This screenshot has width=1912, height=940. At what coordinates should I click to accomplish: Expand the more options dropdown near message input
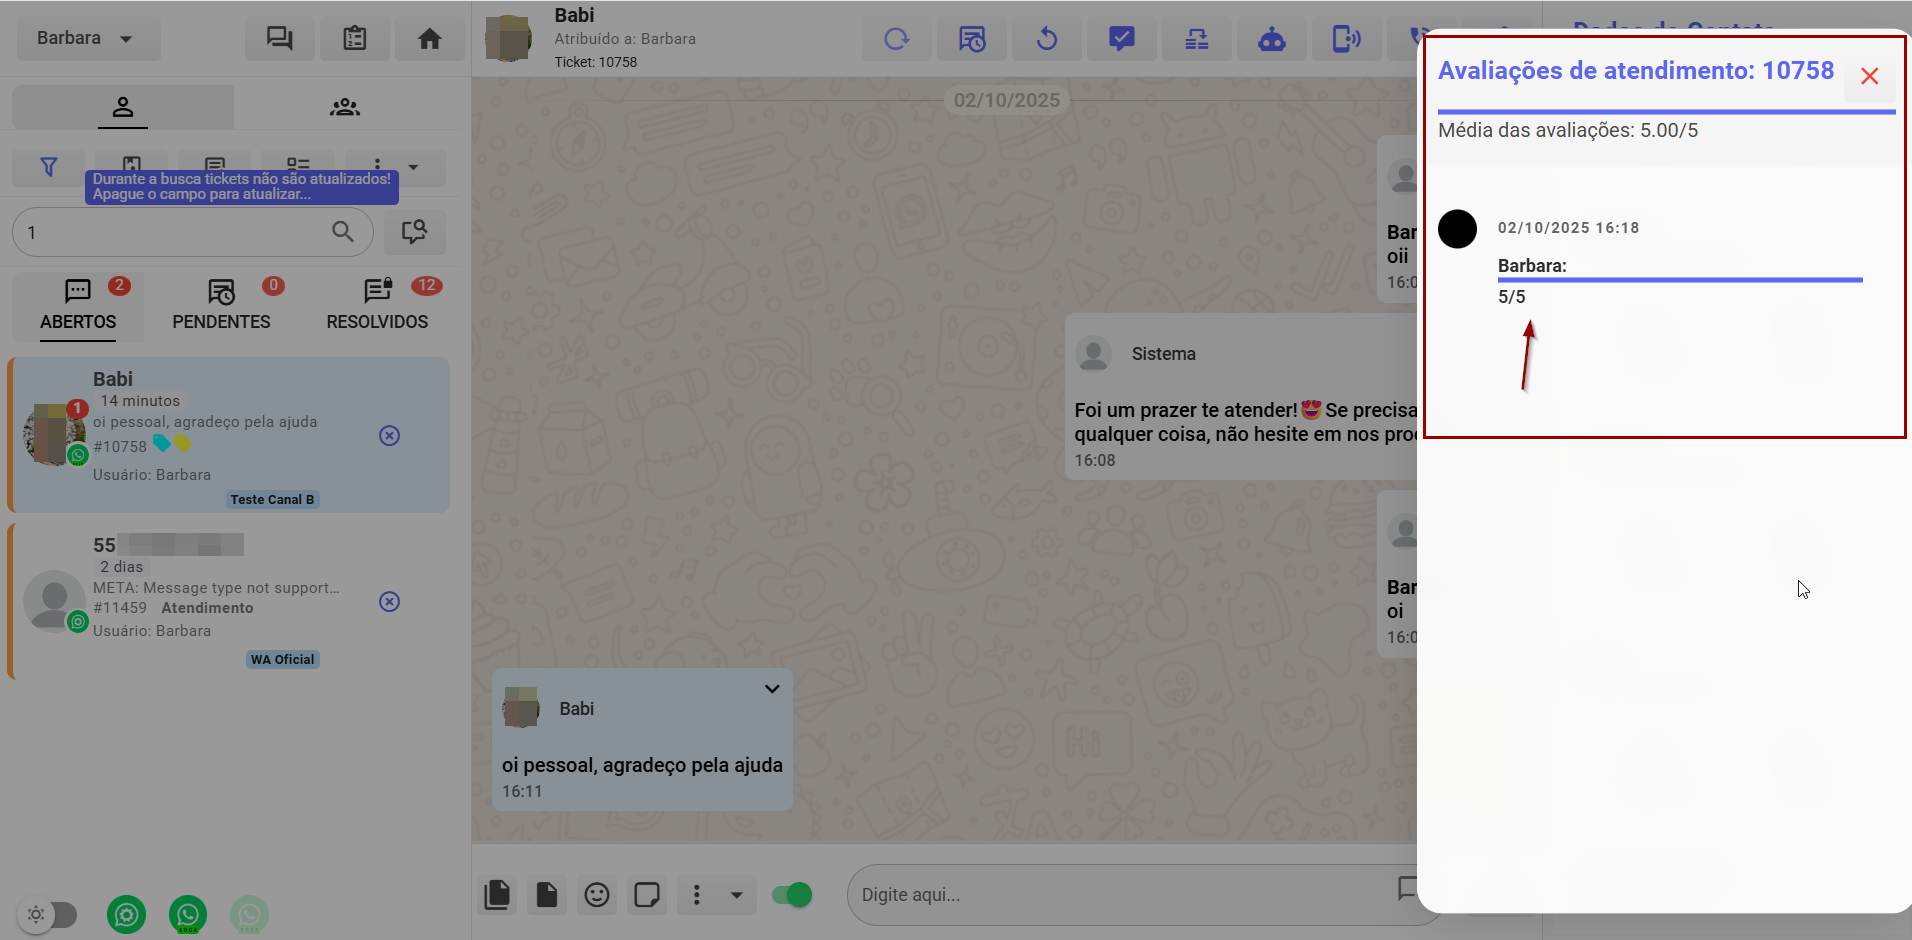pyautogui.click(x=736, y=895)
